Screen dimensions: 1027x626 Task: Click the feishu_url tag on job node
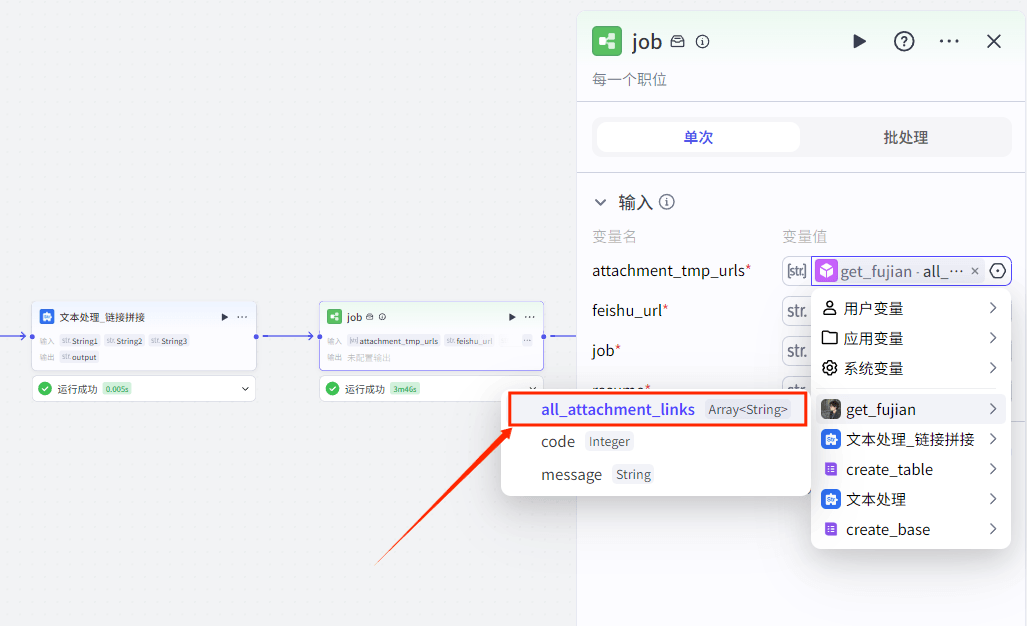point(469,341)
